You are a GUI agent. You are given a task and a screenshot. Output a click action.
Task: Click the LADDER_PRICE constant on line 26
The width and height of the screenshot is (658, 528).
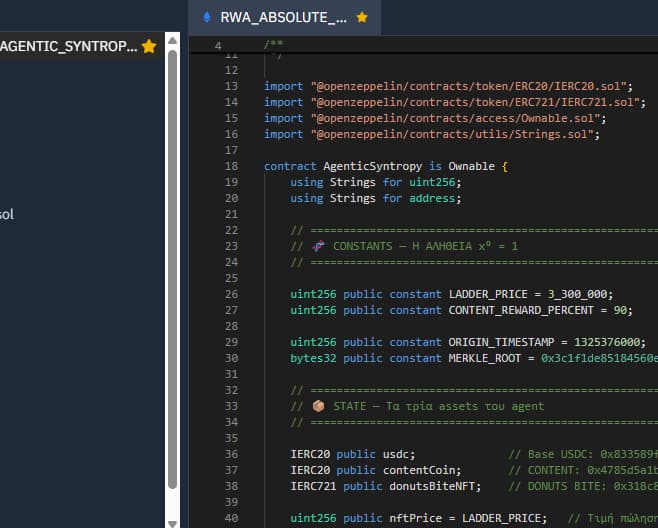(x=490, y=294)
